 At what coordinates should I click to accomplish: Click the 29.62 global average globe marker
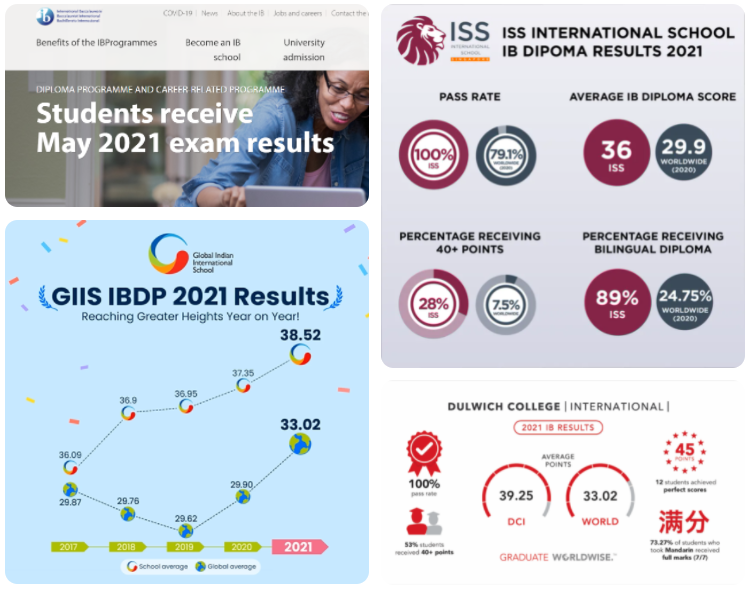pos(186,531)
